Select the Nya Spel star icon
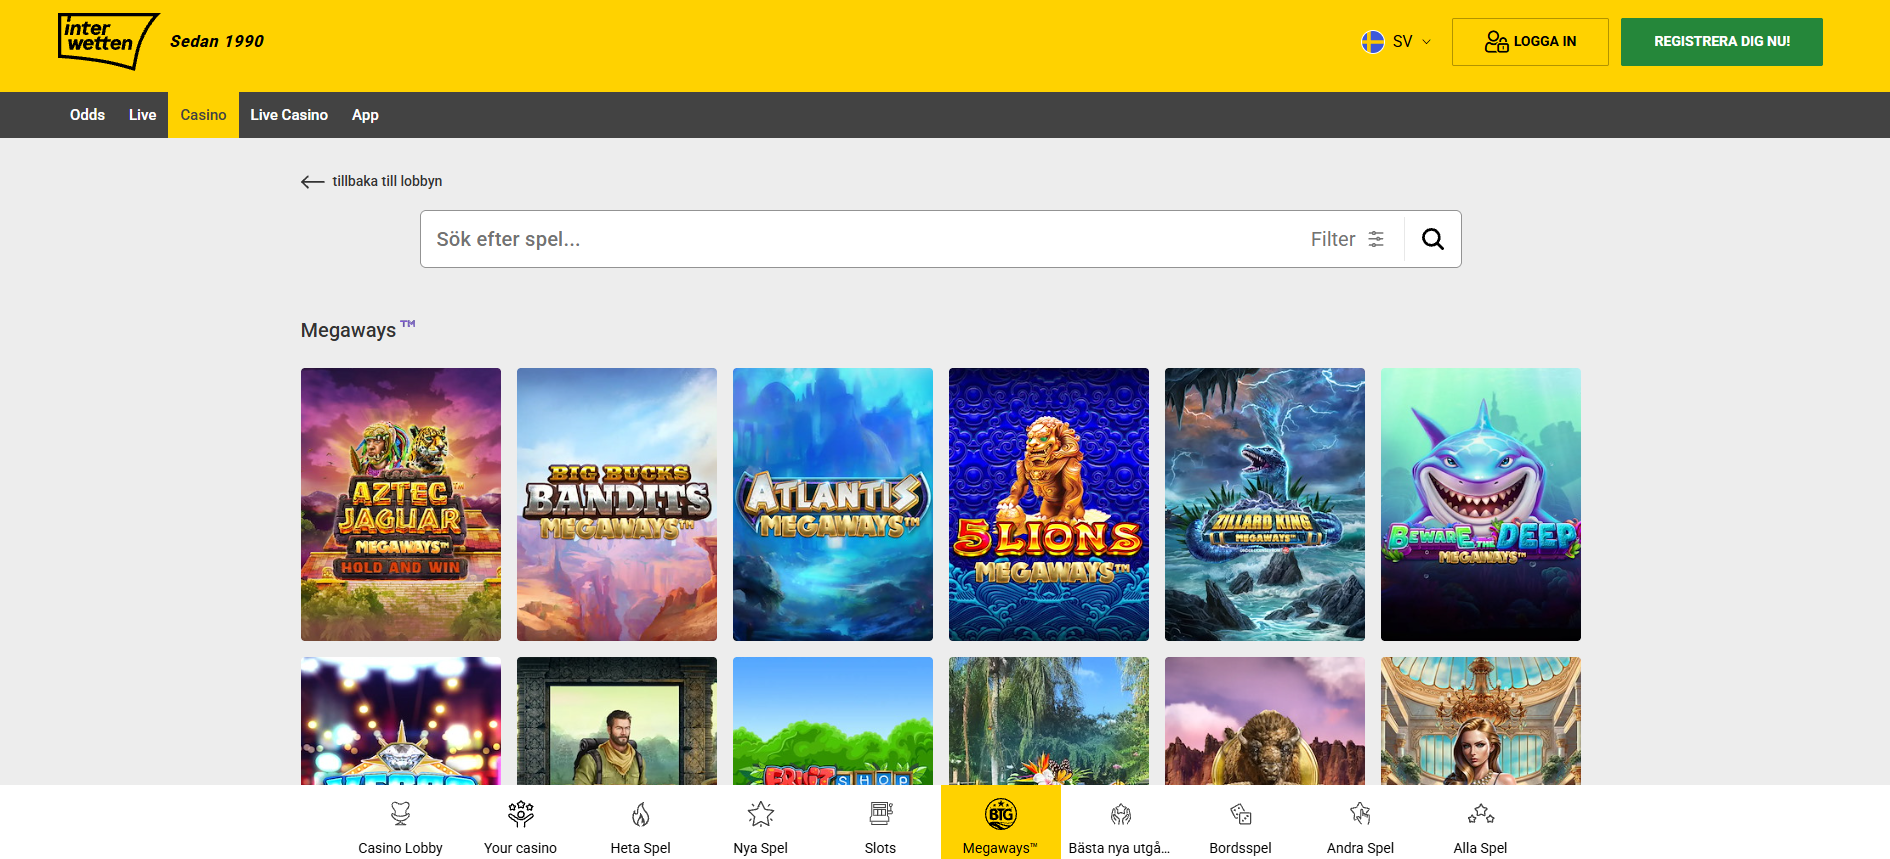The height and width of the screenshot is (859, 1890). coord(760,814)
